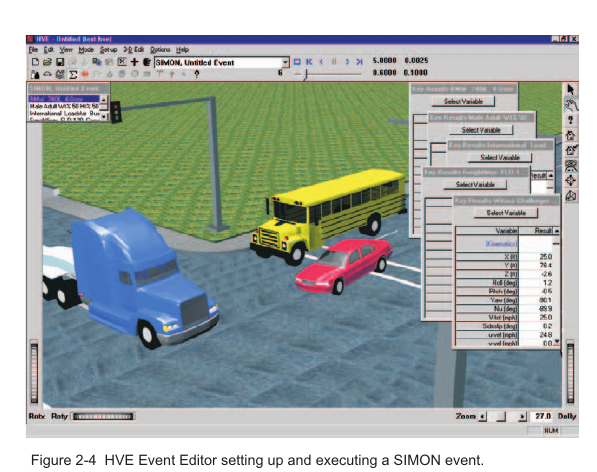This screenshot has height=472, width=597.
Task: Click the Save floppy disk icon
Action: tap(60, 62)
